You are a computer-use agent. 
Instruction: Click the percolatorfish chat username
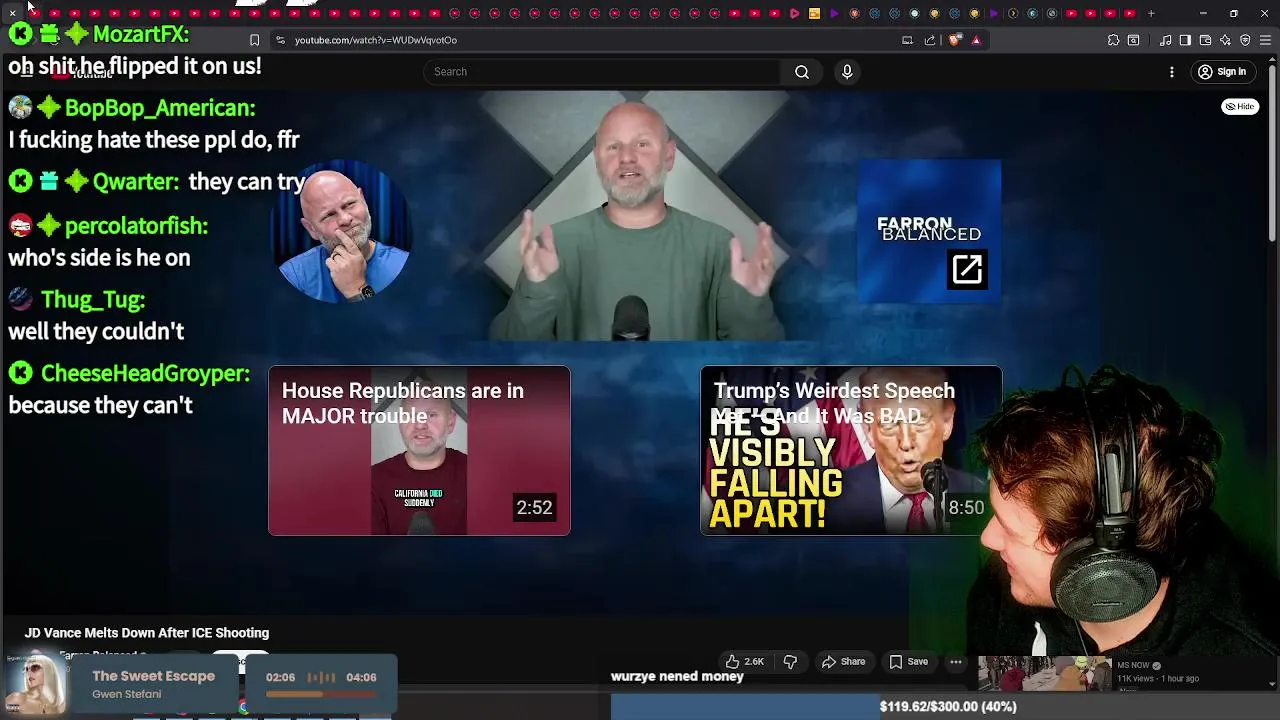(136, 226)
